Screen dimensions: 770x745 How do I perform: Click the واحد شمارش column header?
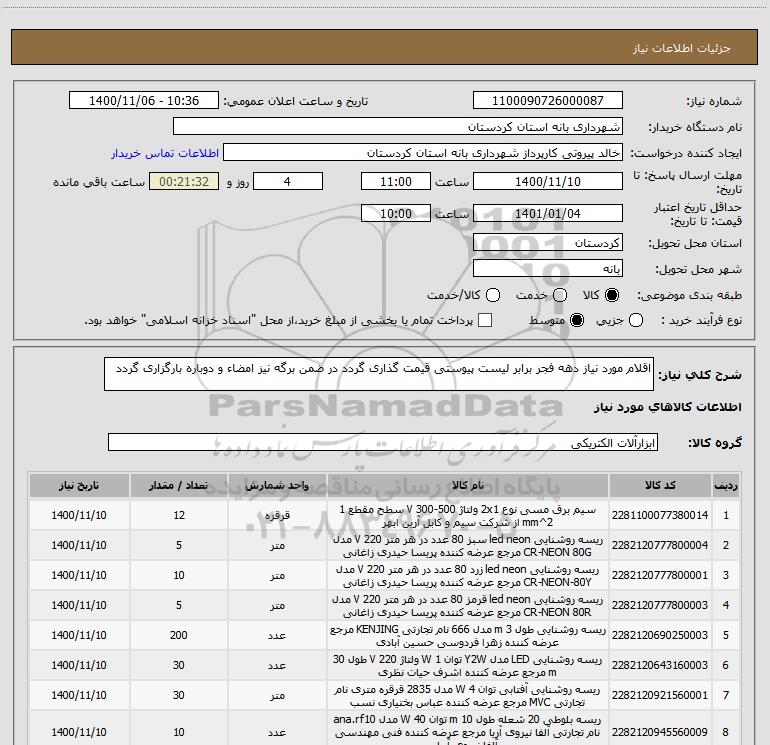(277, 486)
